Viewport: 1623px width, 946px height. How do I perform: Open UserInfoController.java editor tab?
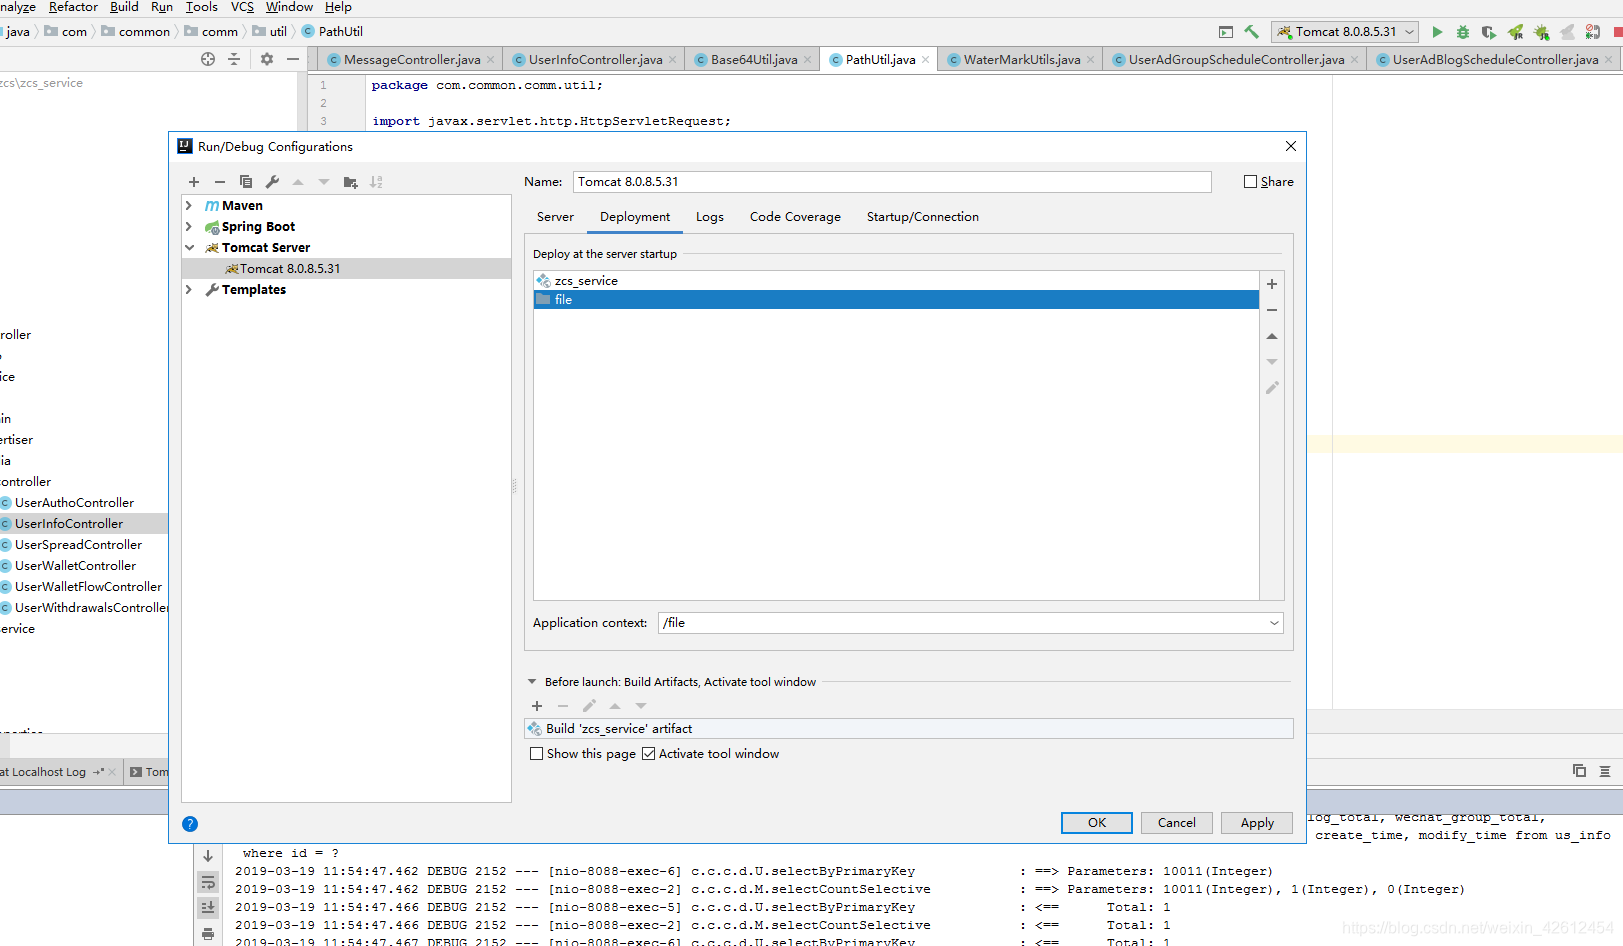click(595, 60)
